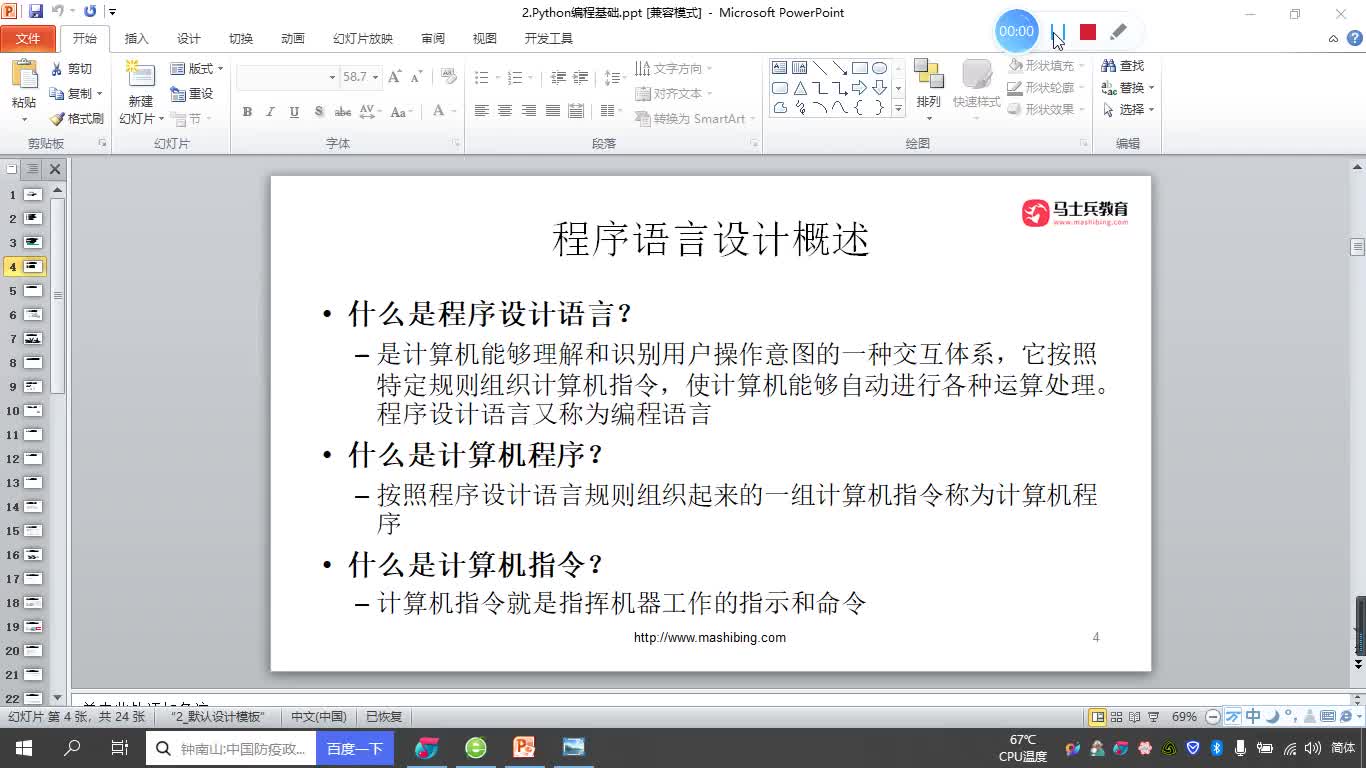Click the language 中文(中国) status button
Viewport: 1366px width, 768px height.
pos(318,717)
